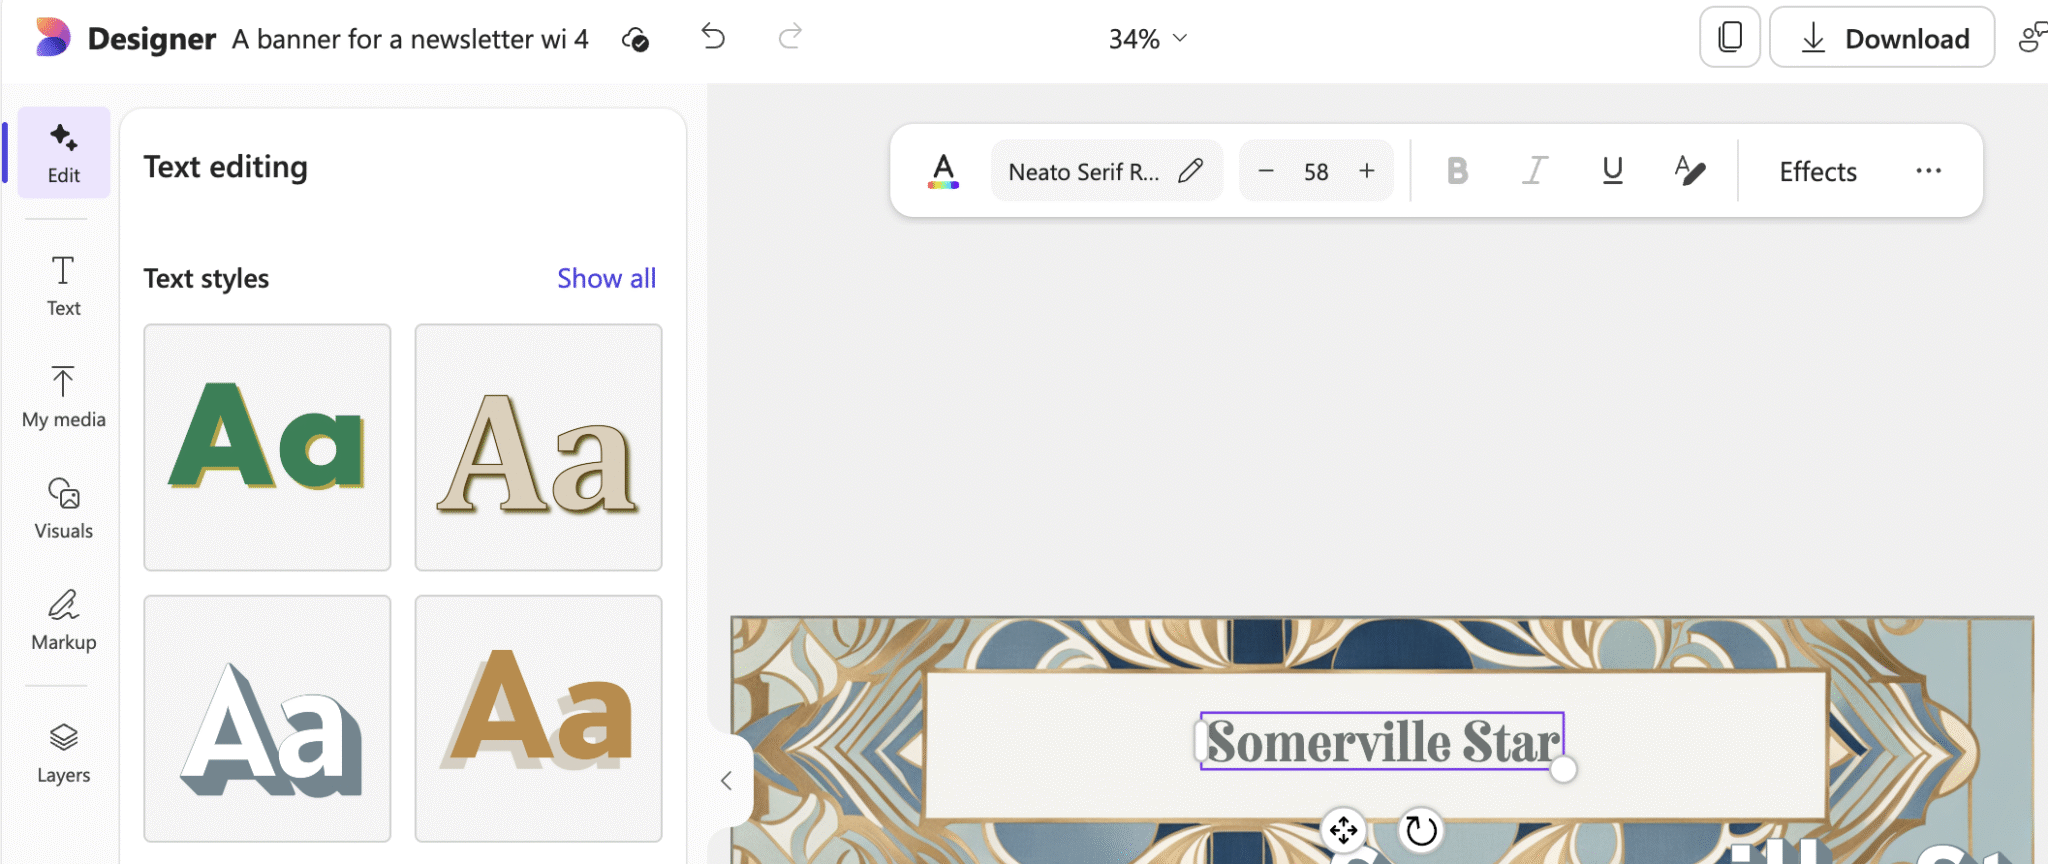Open the cloud save status icon

coord(635,39)
